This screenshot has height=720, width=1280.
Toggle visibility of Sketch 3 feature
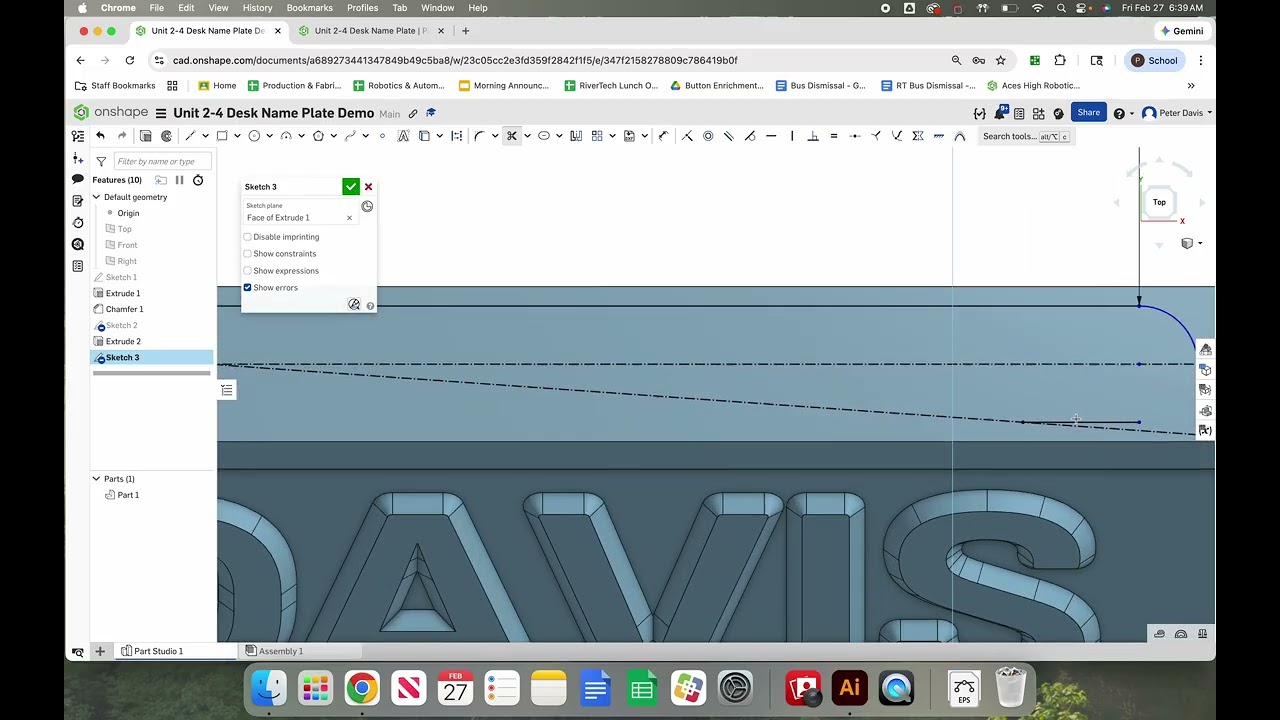[99, 358]
